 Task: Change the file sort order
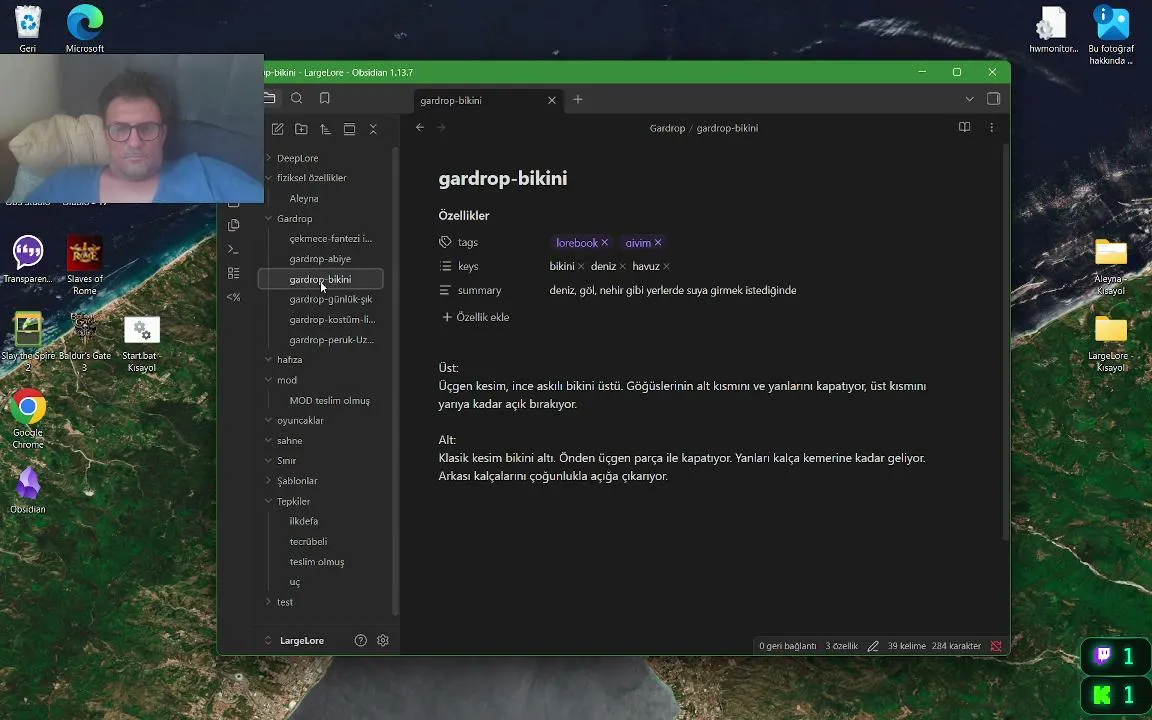325,129
